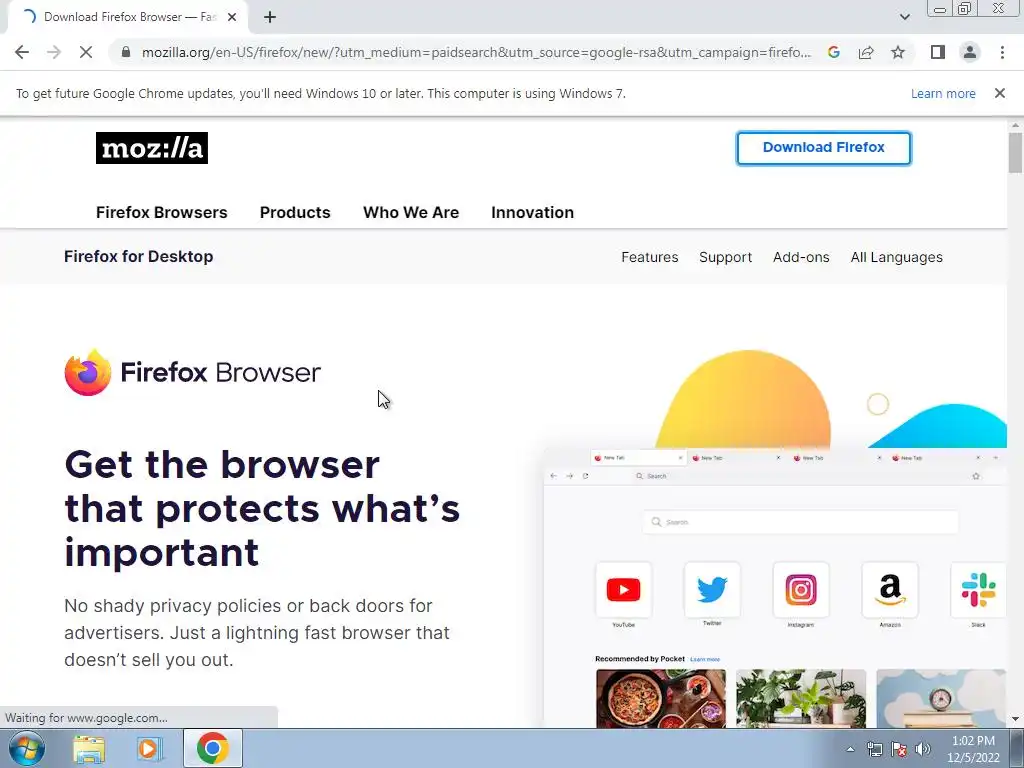
Task: Open Chrome three-dot menu
Action: coord(1002,52)
